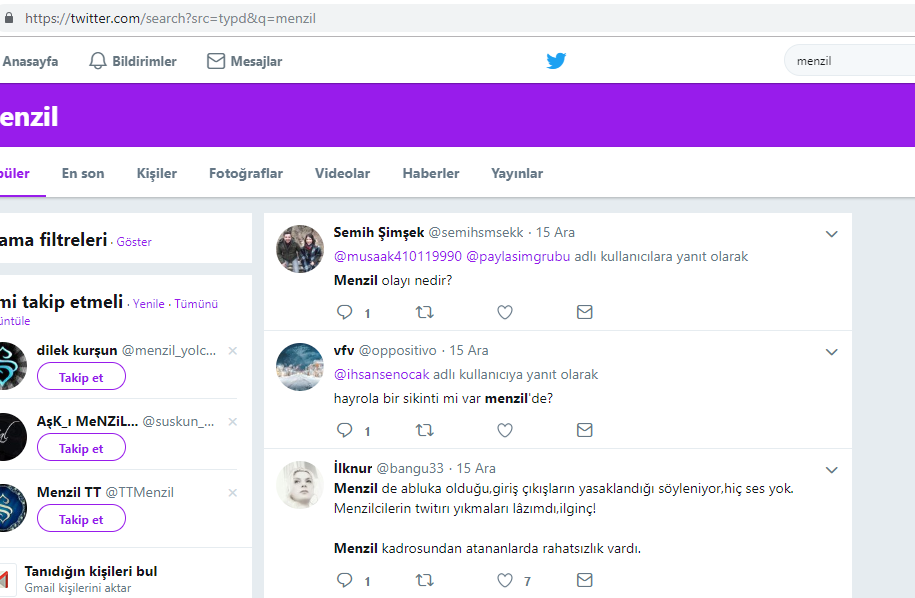Click the Twitter bird logo

(557, 61)
